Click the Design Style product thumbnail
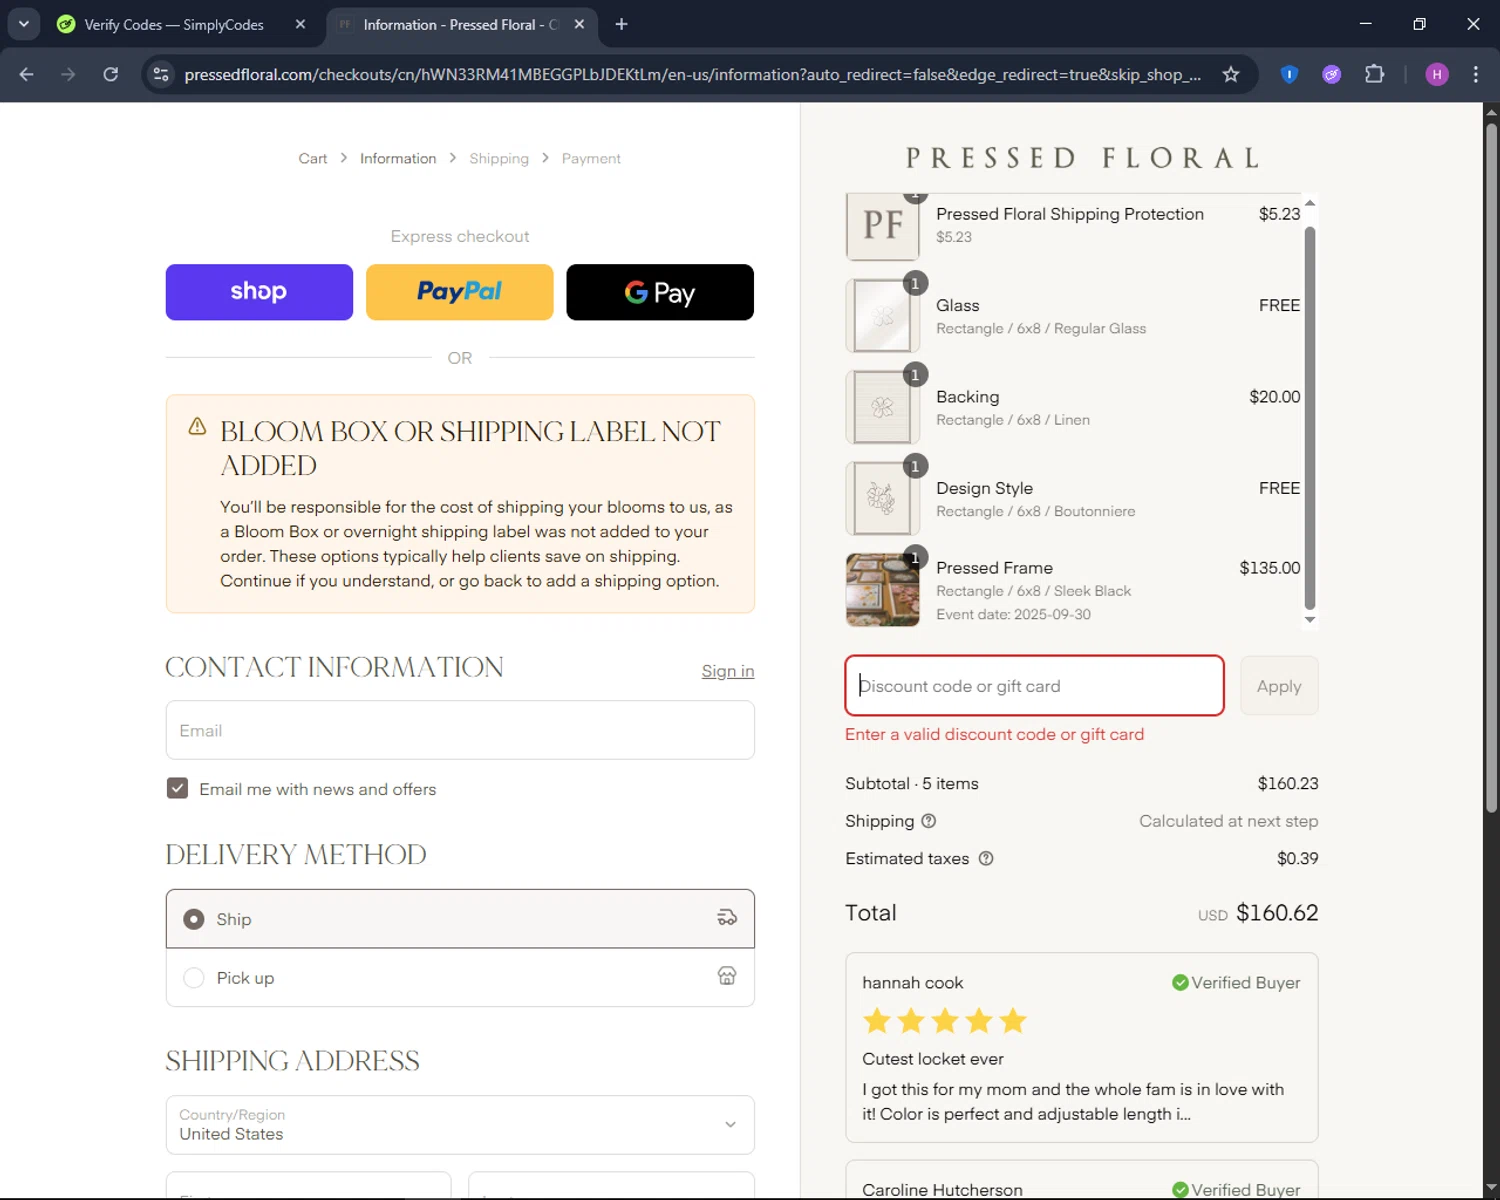Screen dimensions: 1500x1200 click(882, 498)
